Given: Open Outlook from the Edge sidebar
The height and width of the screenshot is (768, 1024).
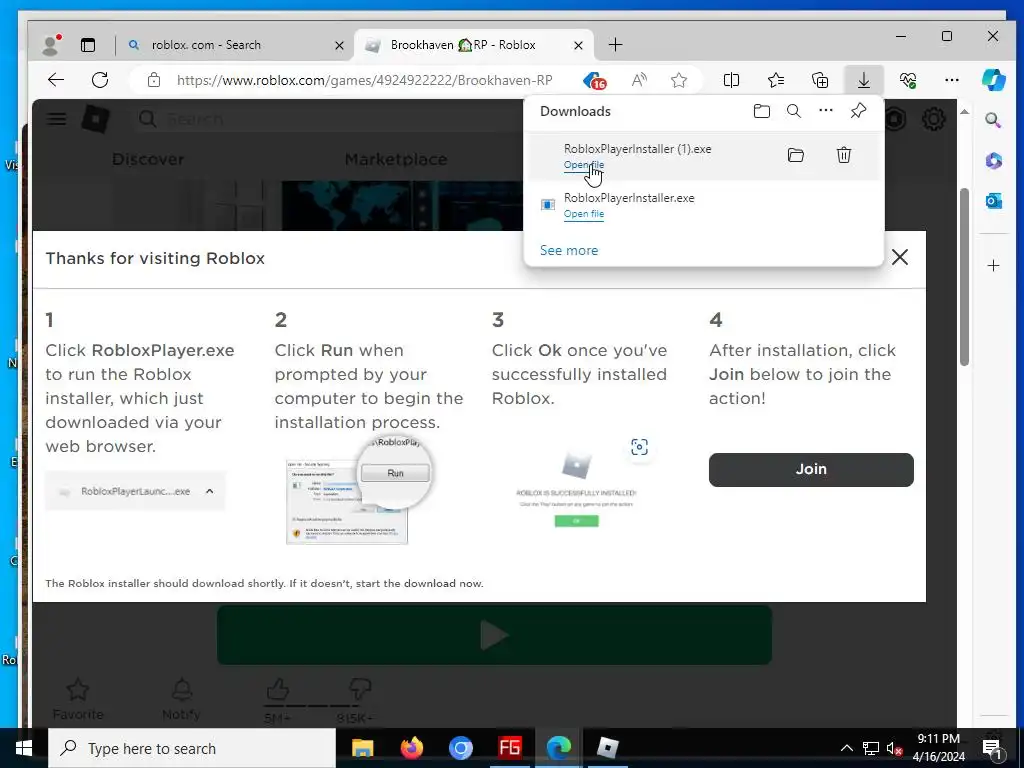Looking at the screenshot, I should coord(993,201).
